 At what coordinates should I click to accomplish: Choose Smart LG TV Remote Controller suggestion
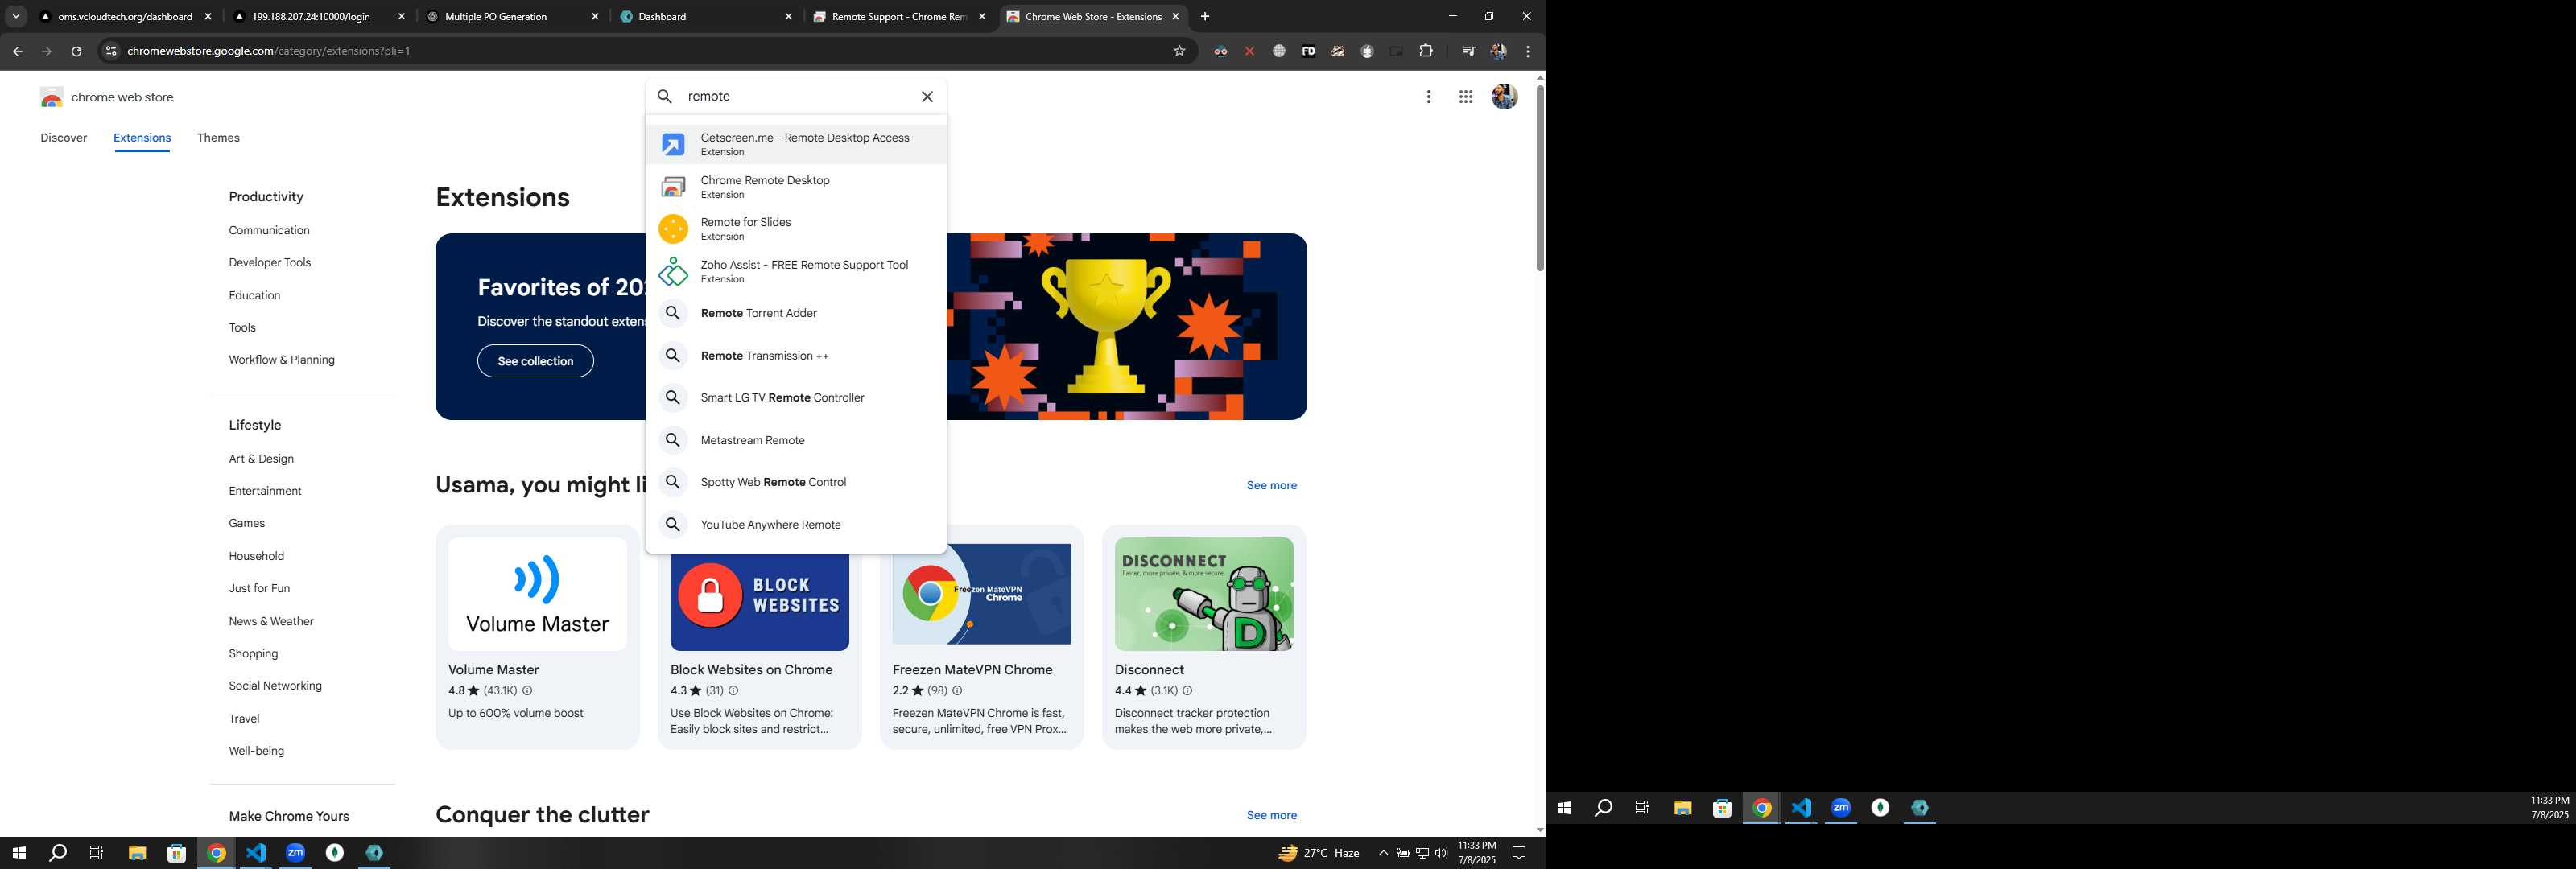point(796,398)
